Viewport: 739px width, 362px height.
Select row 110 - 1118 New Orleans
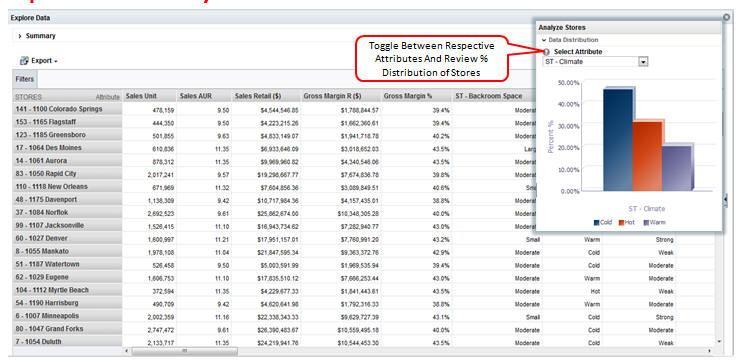(x=67, y=187)
